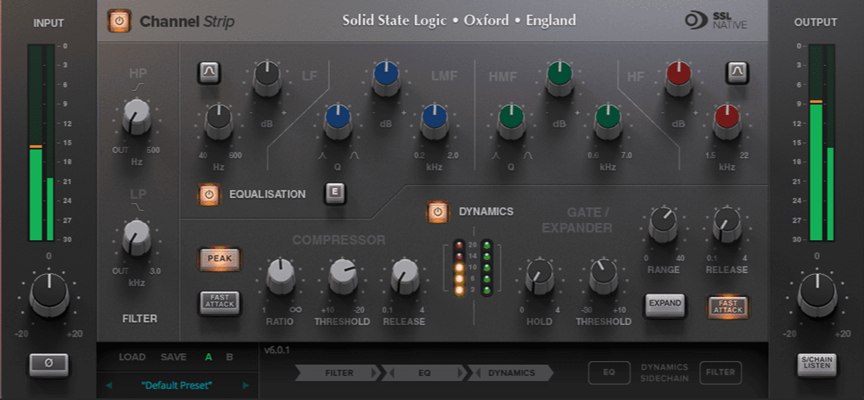864x400 pixels.
Task: Click the LF gain dB knob
Action: pos(267,78)
